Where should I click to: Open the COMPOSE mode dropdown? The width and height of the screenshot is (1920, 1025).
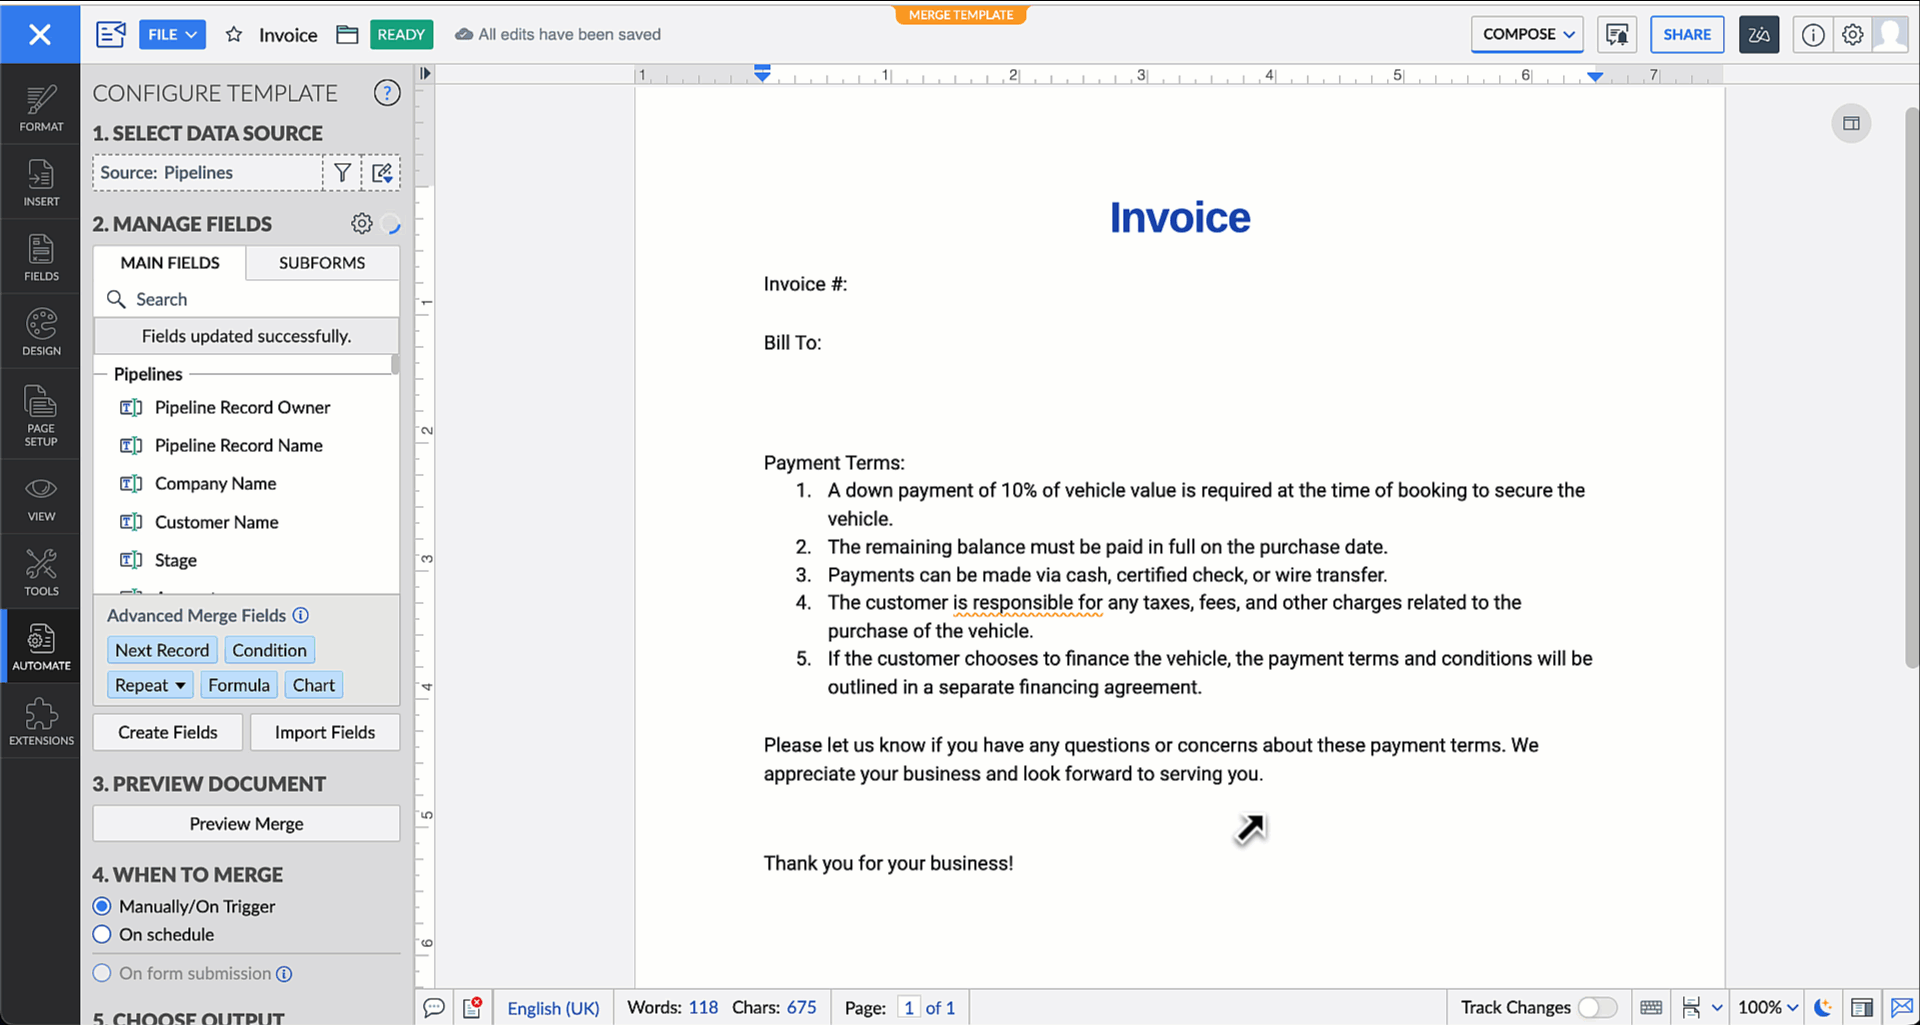(x=1527, y=35)
